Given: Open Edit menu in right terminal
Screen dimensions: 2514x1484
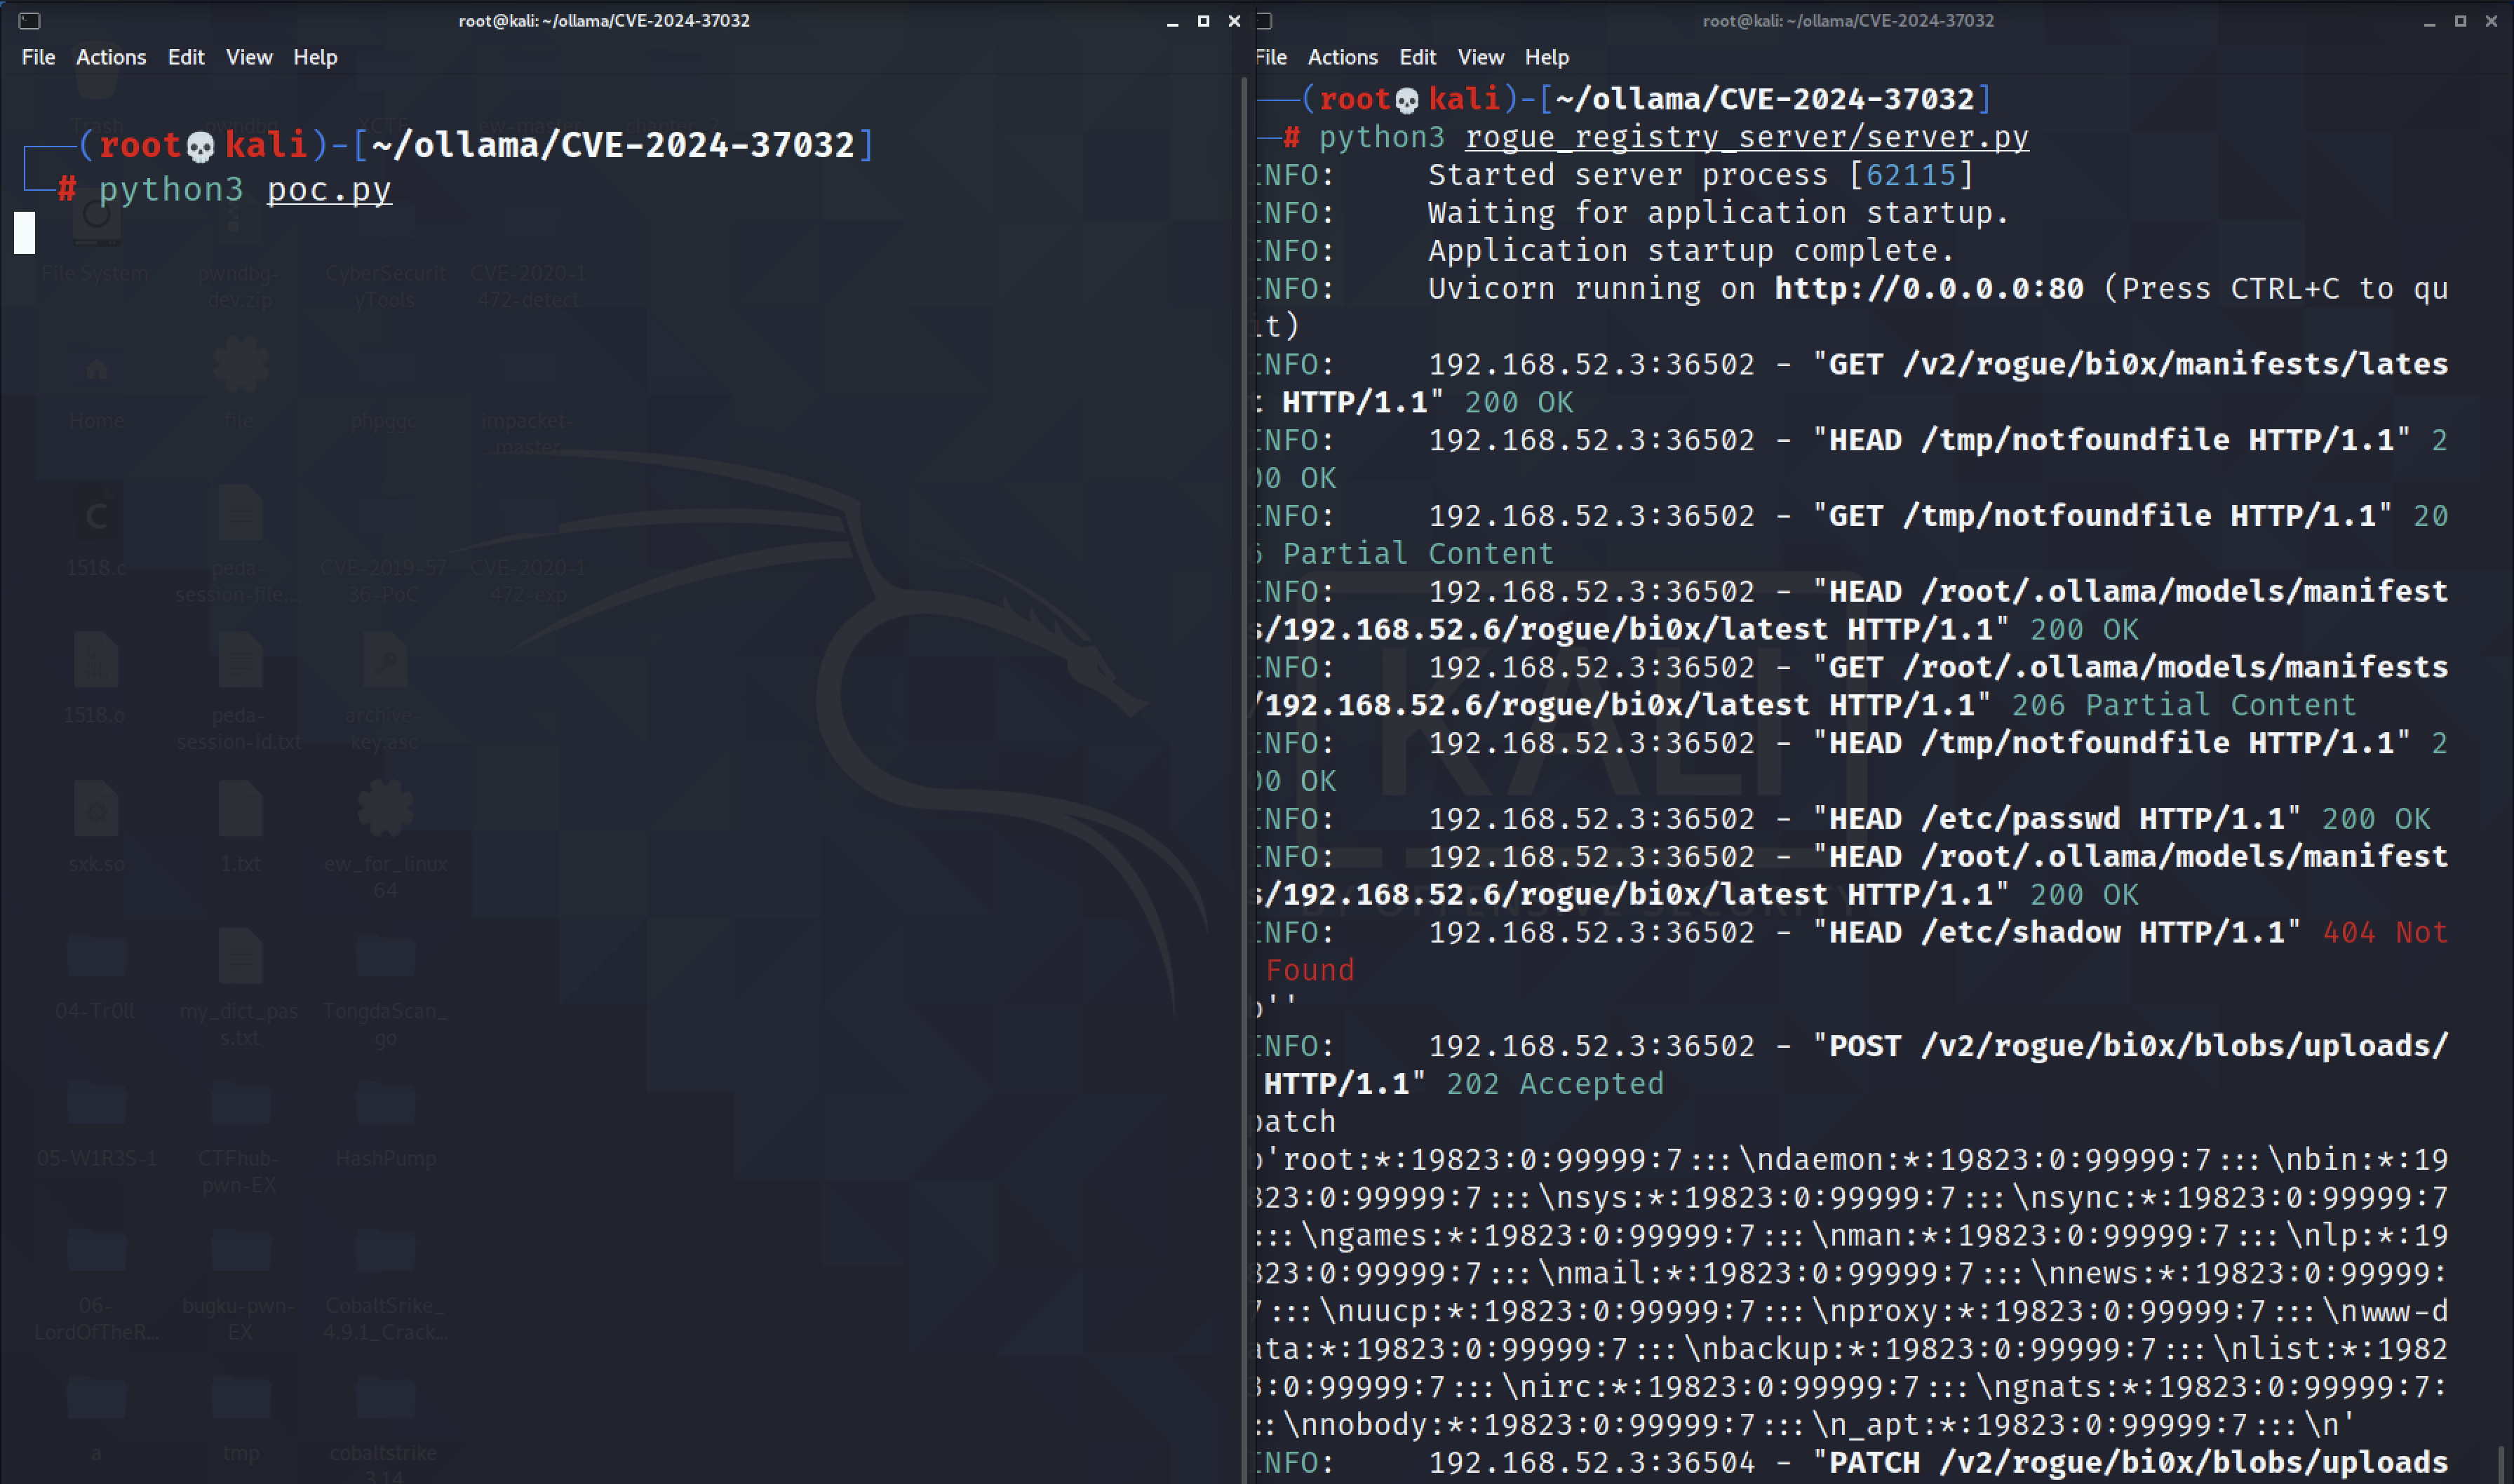Looking at the screenshot, I should 1417,57.
